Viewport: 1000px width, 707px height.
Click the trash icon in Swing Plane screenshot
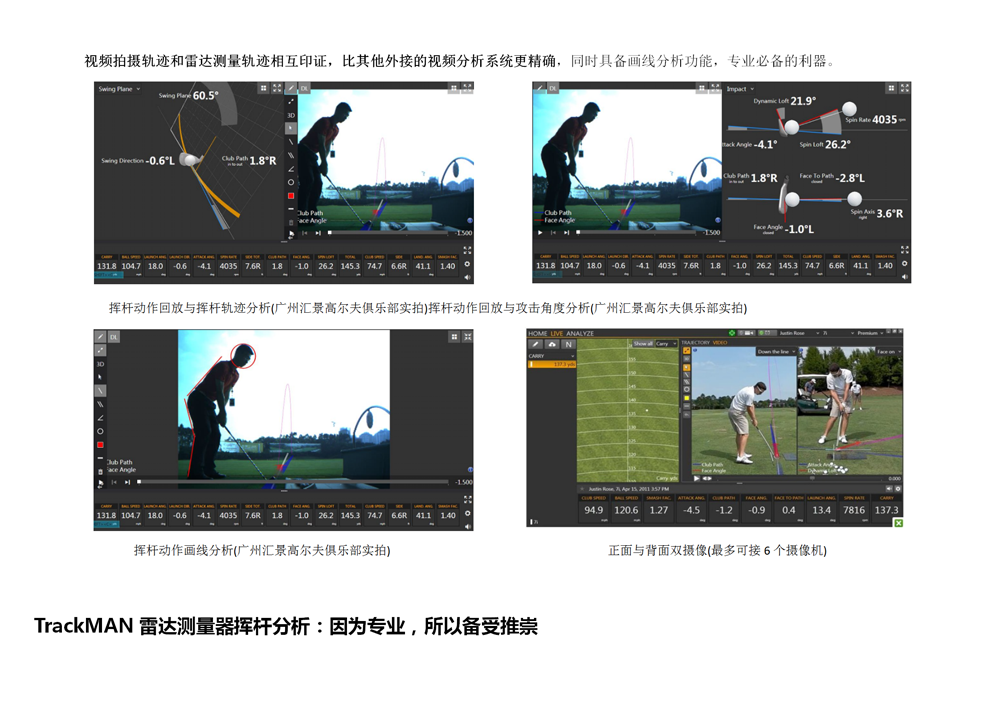pos(291,222)
